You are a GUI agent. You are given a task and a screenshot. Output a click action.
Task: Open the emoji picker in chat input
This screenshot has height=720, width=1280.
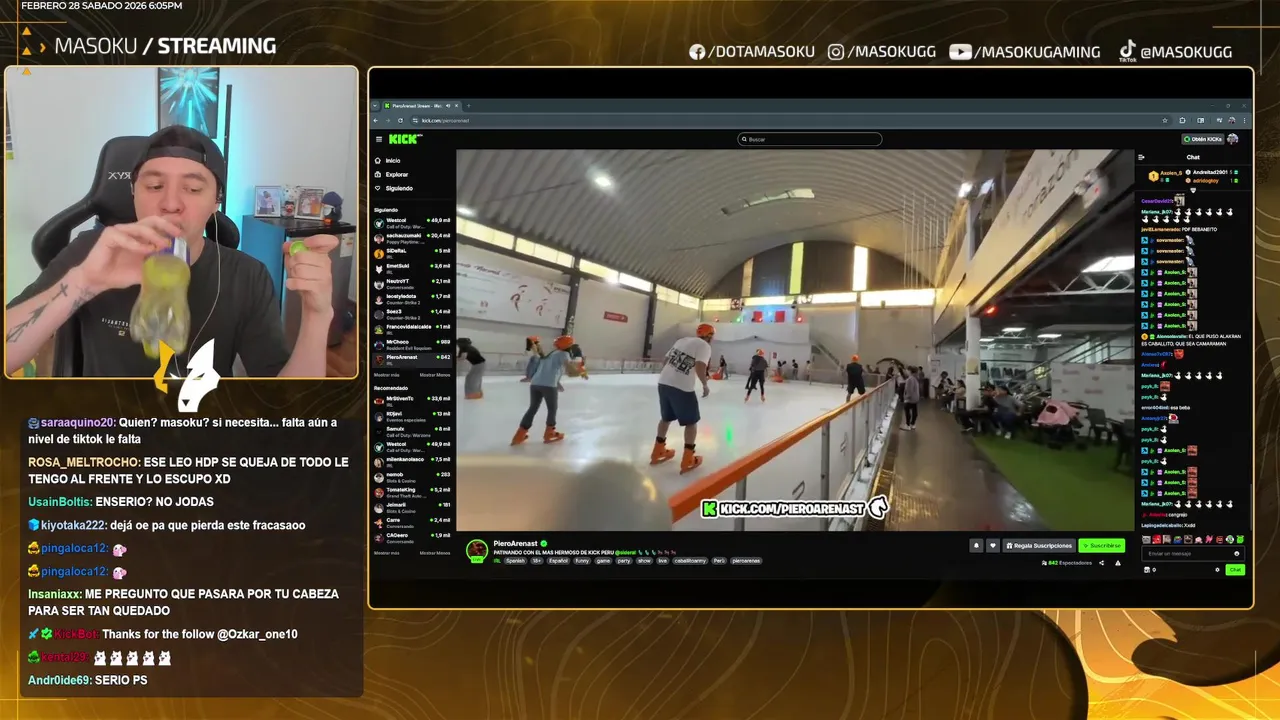[1237, 553]
